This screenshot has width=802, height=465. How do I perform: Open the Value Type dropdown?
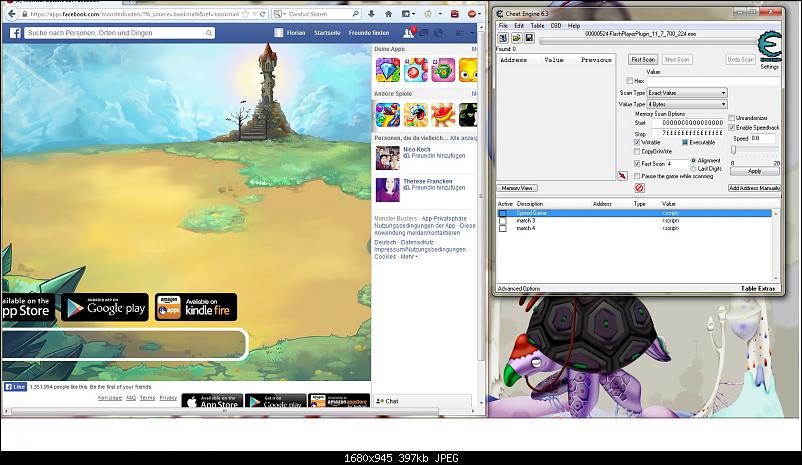click(x=687, y=104)
